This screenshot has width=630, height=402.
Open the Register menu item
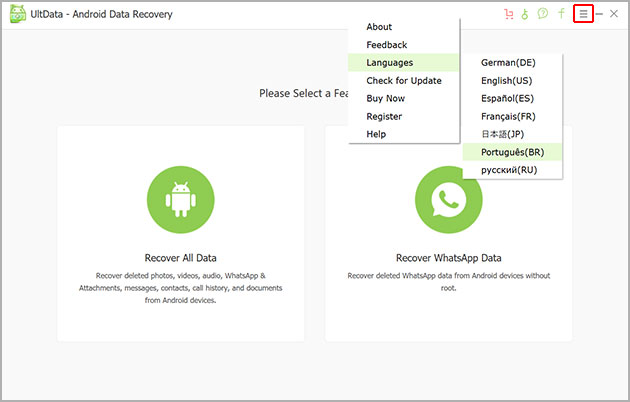click(x=403, y=116)
